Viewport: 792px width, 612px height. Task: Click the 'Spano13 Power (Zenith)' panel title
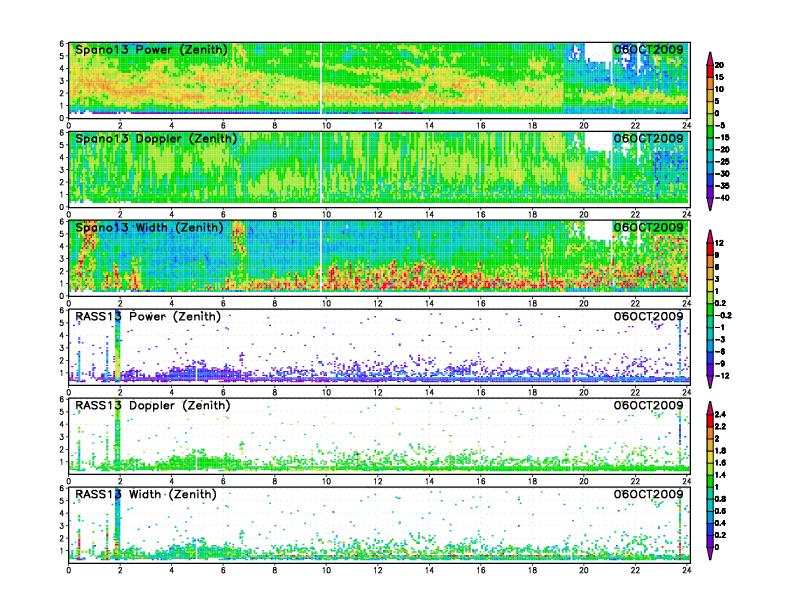click(151, 50)
